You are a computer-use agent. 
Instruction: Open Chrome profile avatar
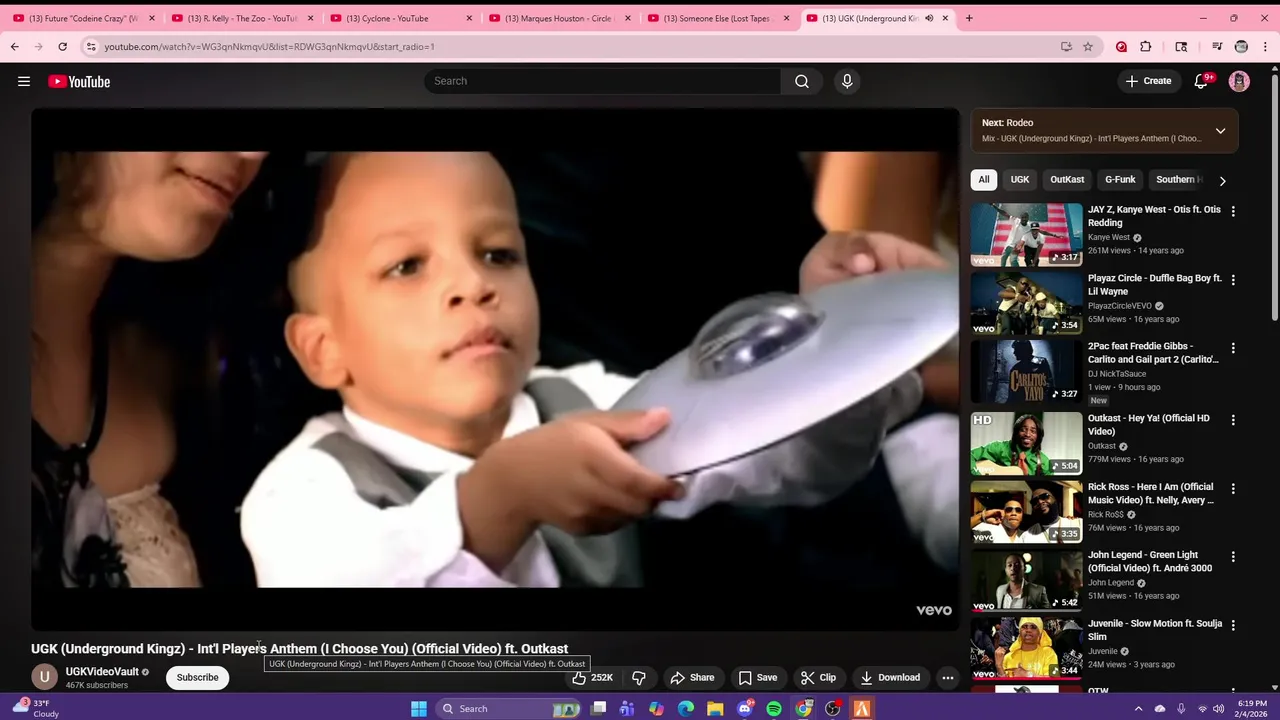[1241, 46]
